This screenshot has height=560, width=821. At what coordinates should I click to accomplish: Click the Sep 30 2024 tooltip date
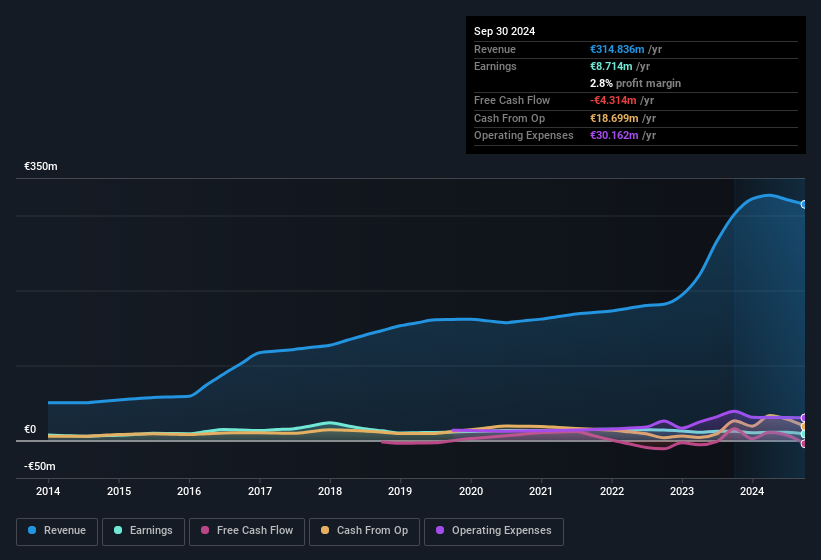pos(505,31)
